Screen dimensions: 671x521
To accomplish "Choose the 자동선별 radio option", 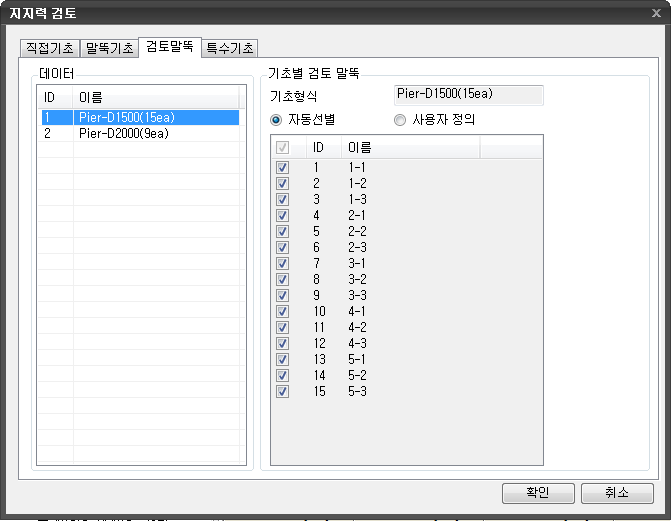I will (x=277, y=120).
